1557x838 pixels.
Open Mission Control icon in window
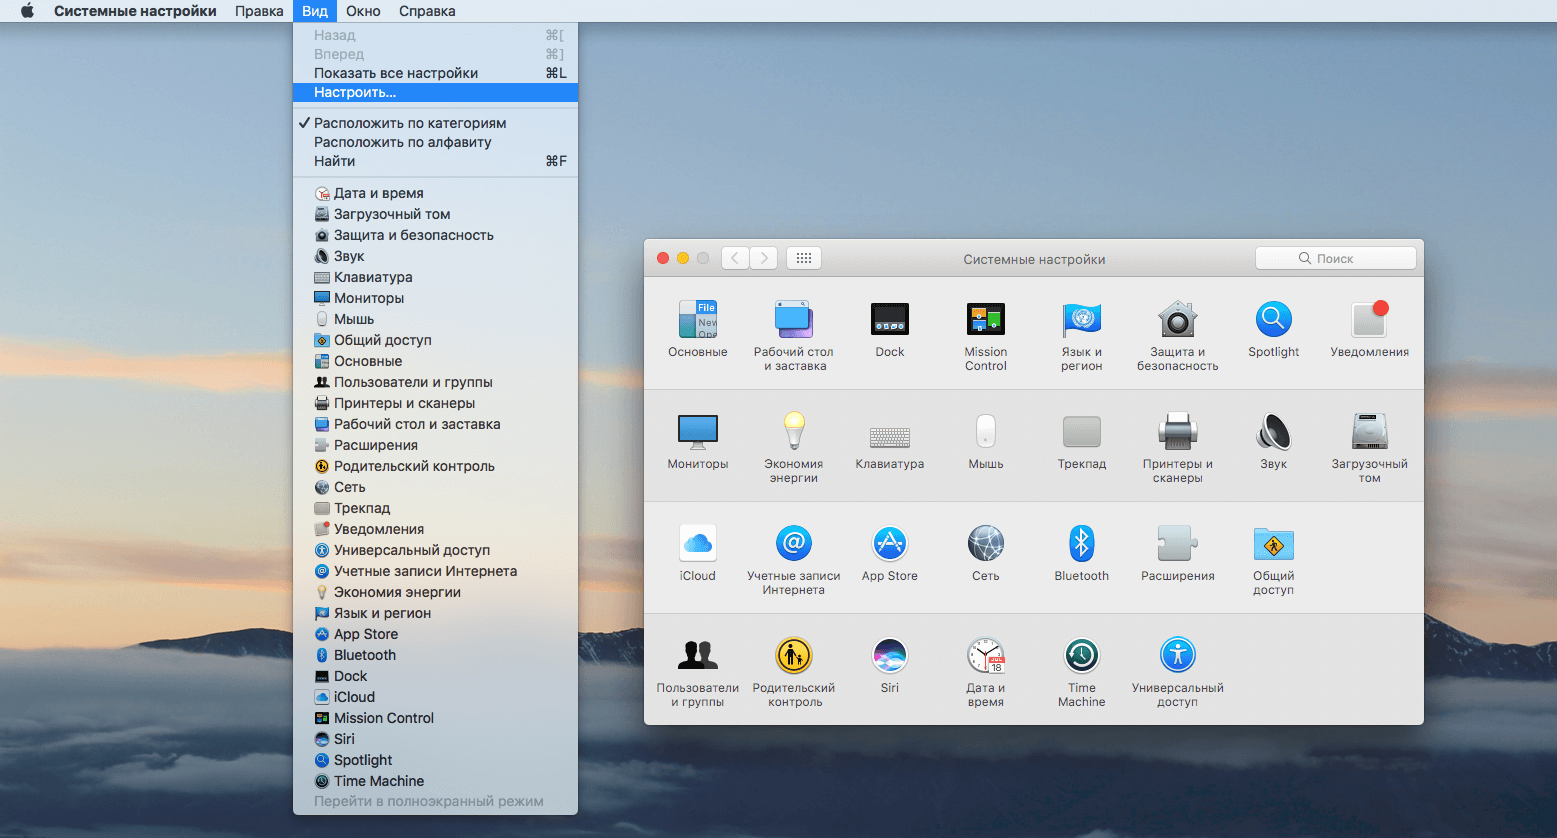[x=986, y=320]
